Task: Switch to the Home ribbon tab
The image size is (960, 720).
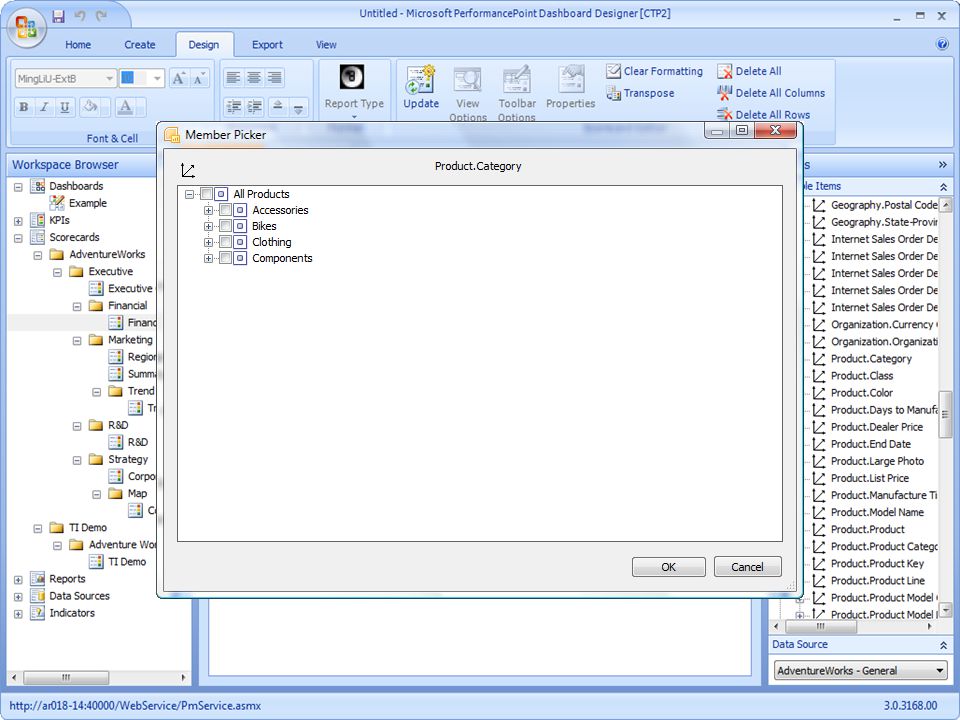Action: click(78, 45)
